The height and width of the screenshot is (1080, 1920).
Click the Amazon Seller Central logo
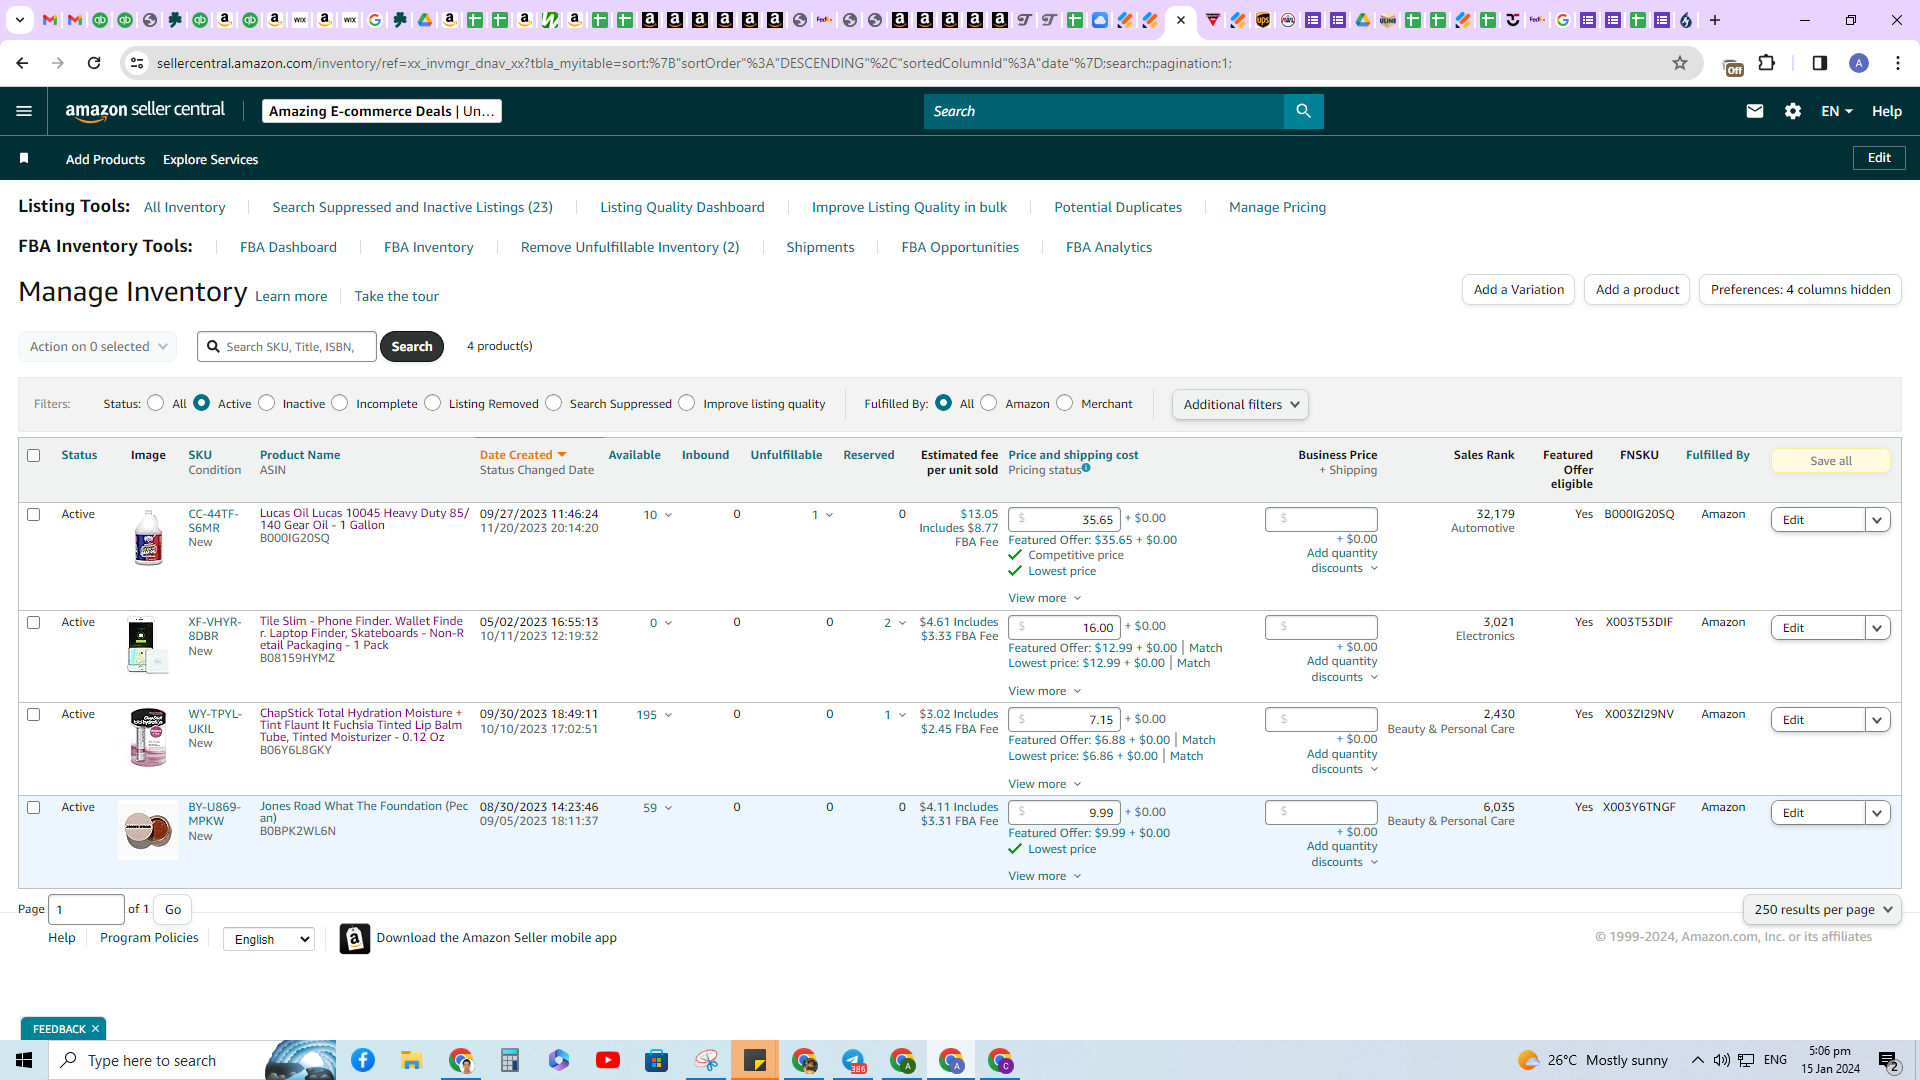coord(145,111)
